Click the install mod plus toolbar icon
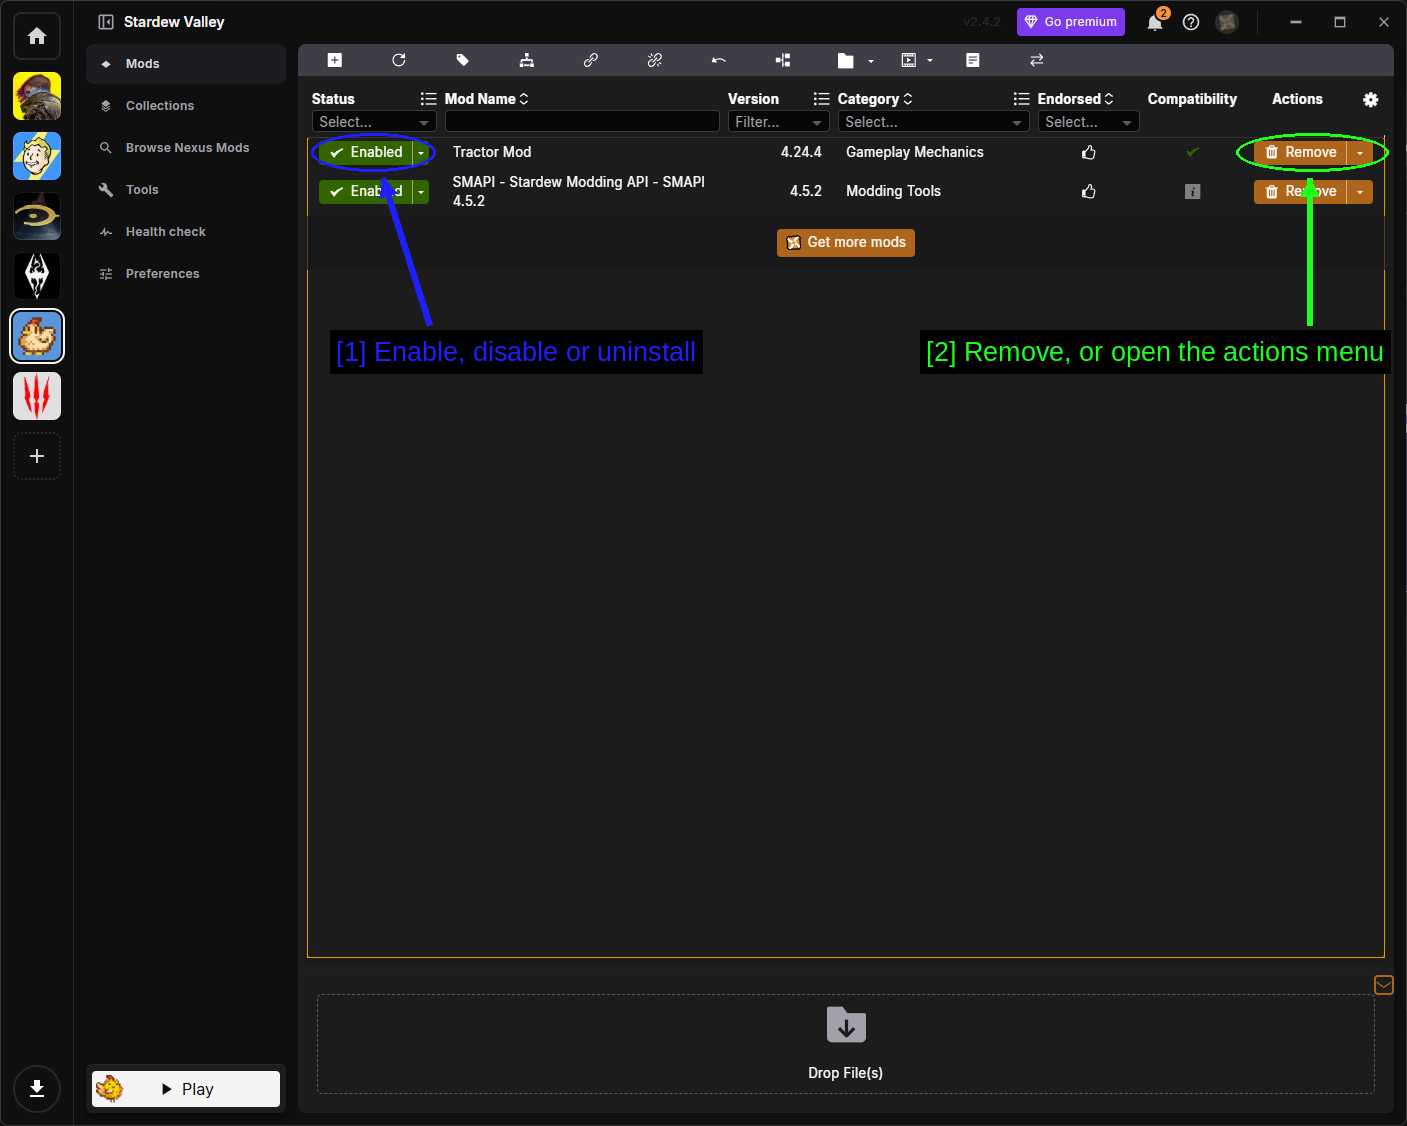 coord(335,60)
